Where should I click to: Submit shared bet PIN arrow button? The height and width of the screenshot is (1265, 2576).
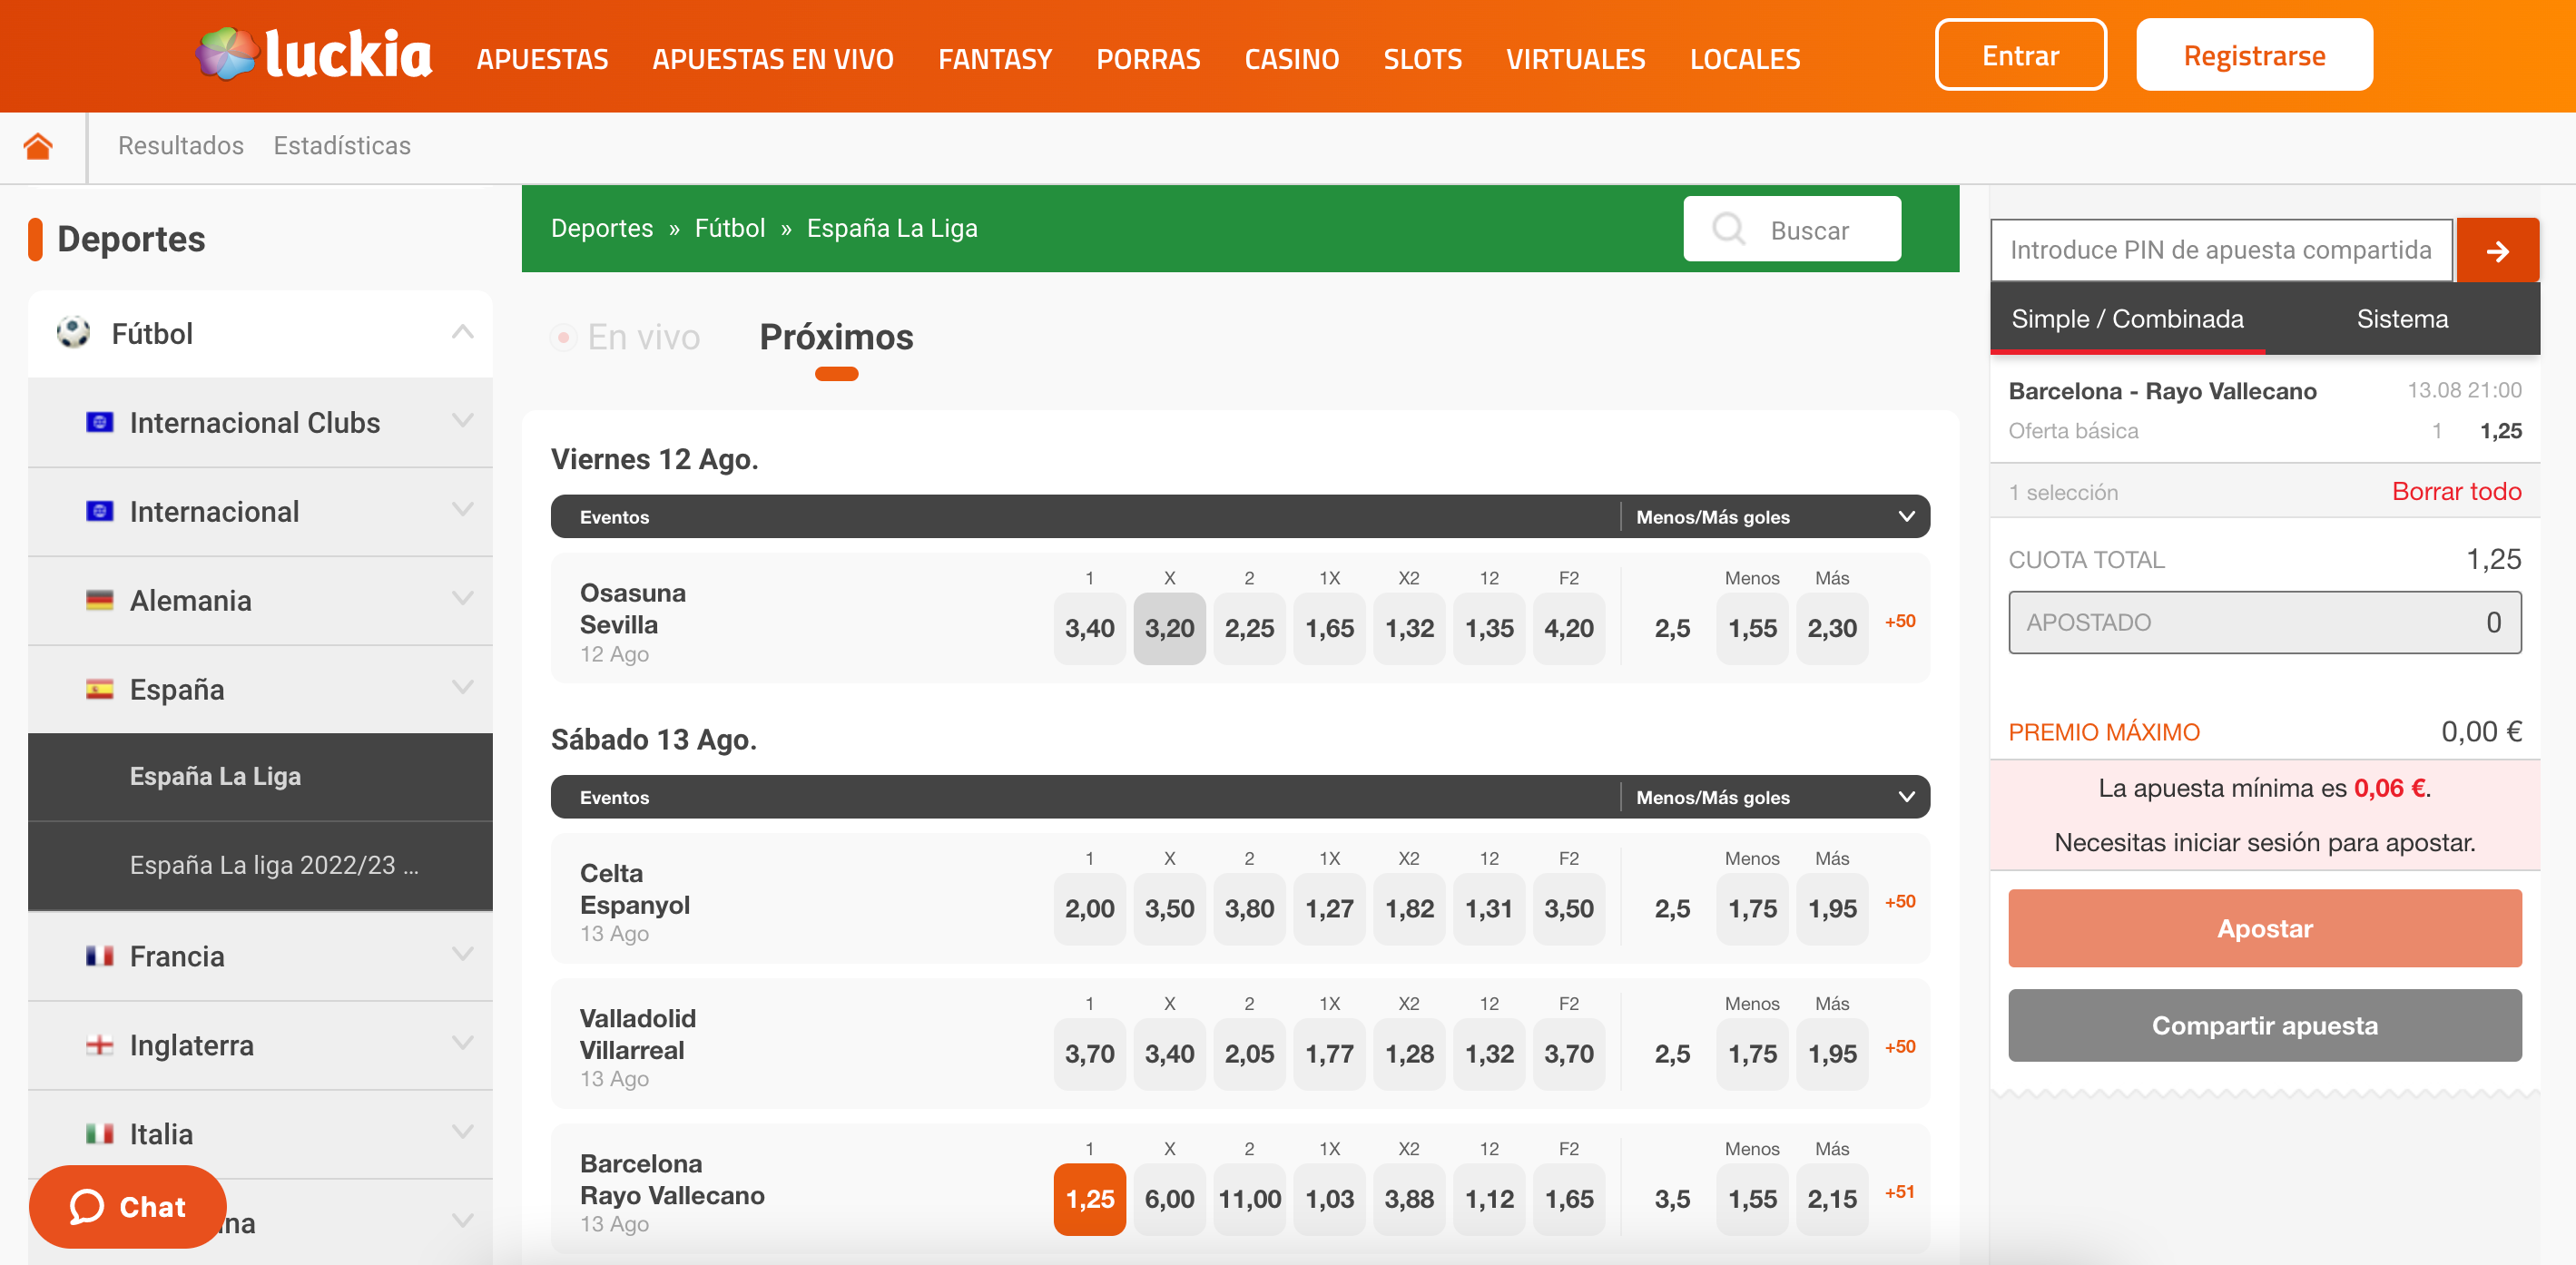(2497, 250)
